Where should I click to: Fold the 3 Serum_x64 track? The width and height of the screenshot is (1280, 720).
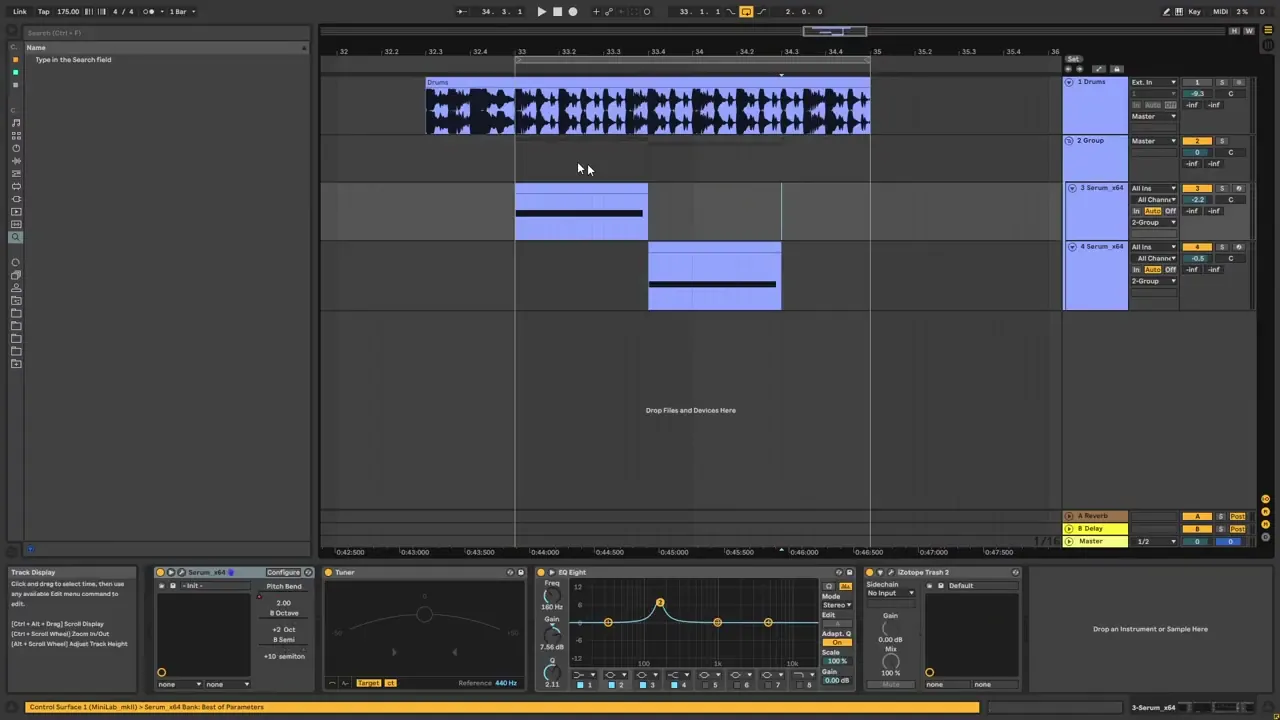(1072, 188)
